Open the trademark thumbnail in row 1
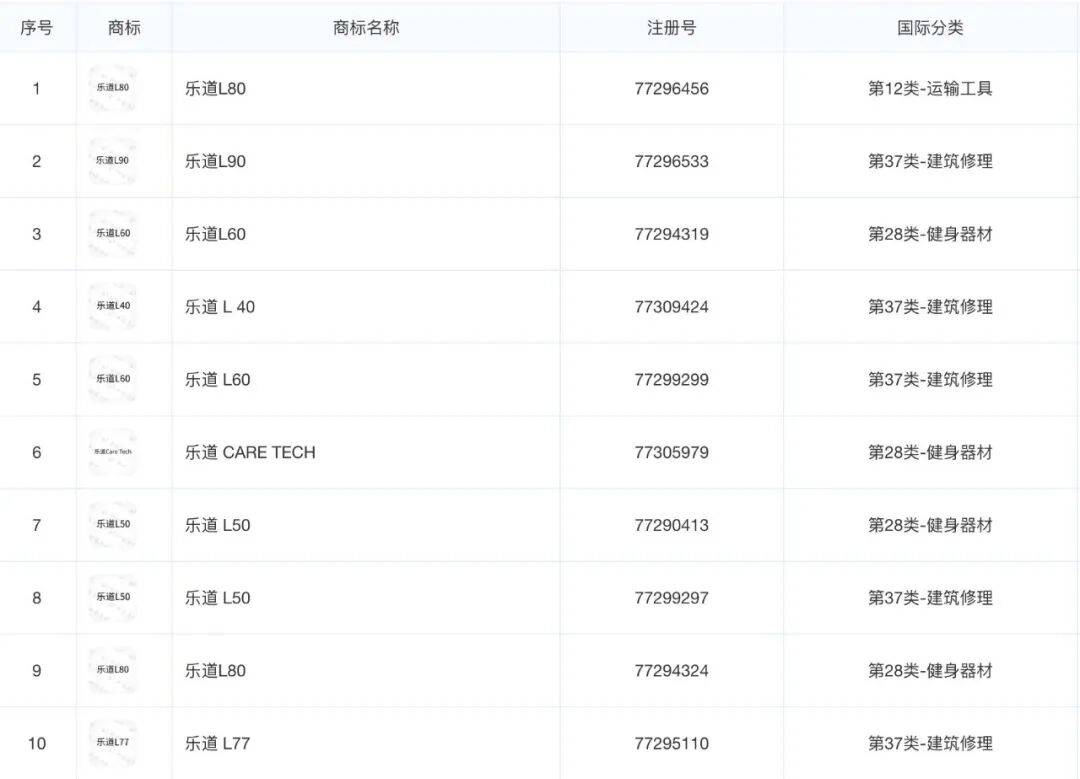 coord(112,88)
